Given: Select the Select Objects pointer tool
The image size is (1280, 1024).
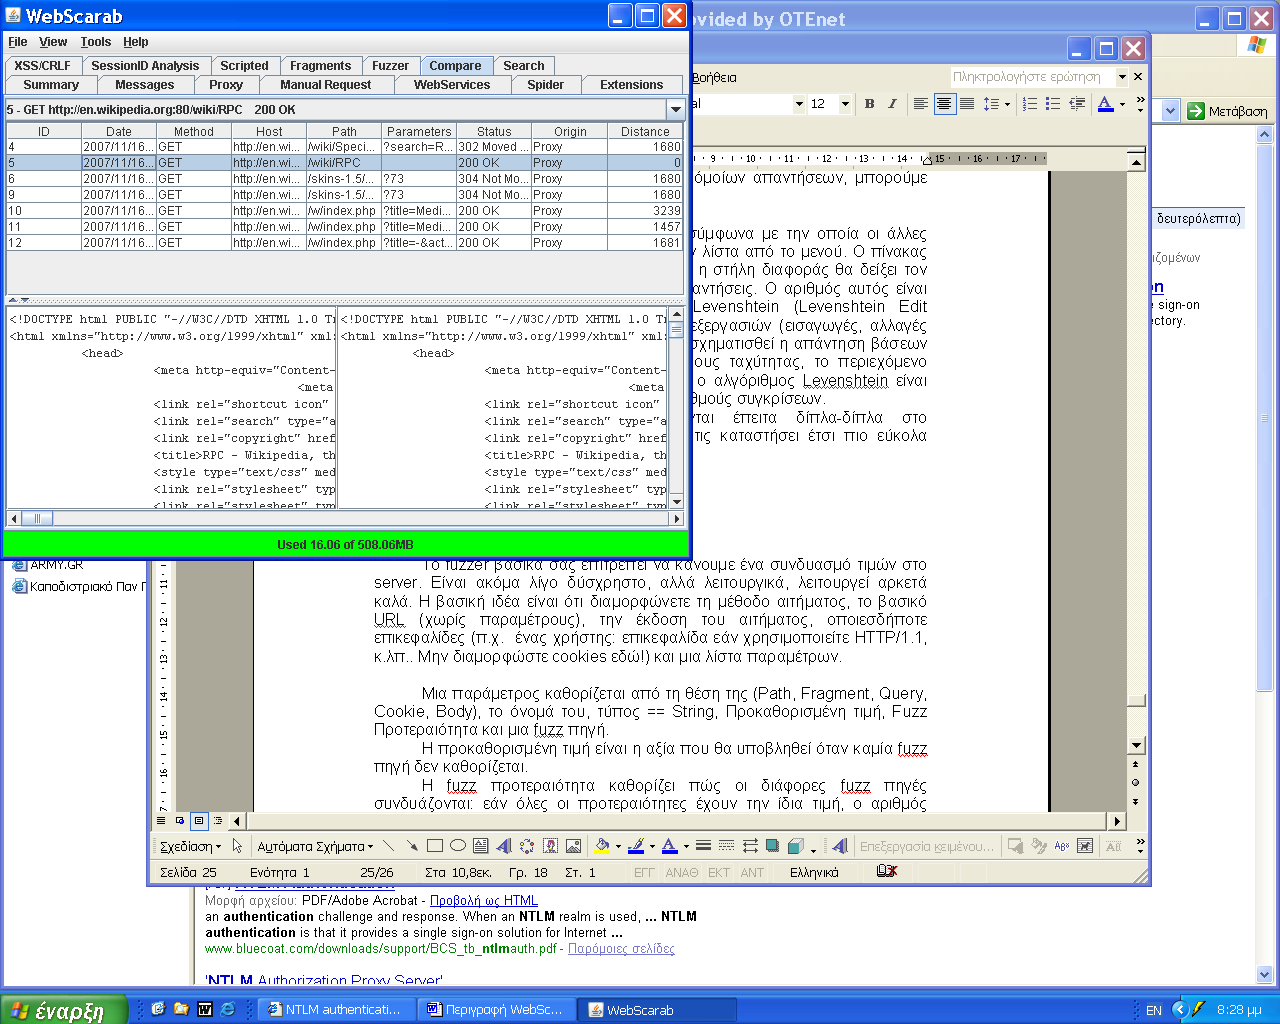Looking at the screenshot, I should [237, 846].
